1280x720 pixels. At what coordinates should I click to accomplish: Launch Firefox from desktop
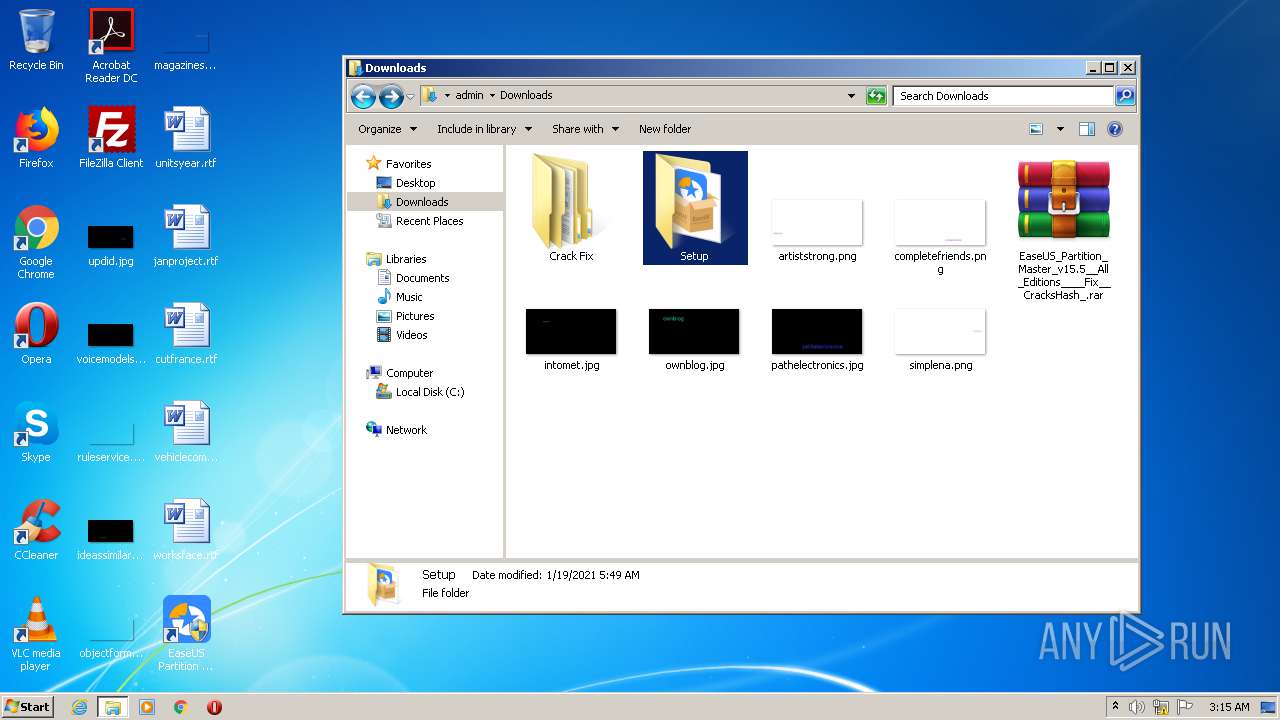[x=36, y=138]
